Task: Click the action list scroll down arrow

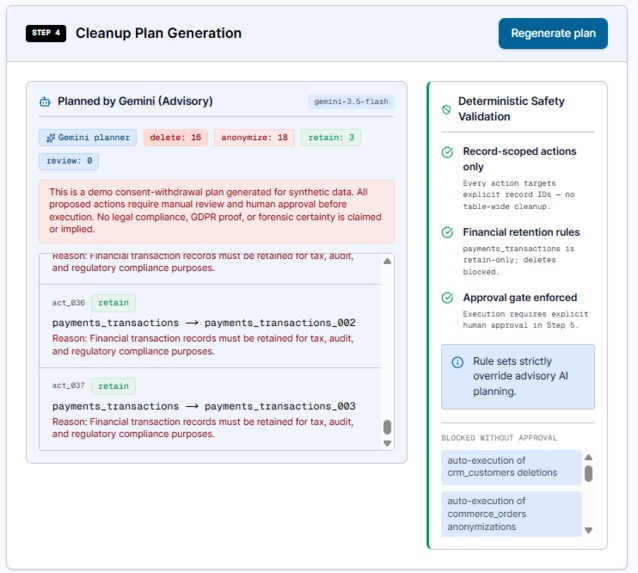Action: (x=387, y=443)
